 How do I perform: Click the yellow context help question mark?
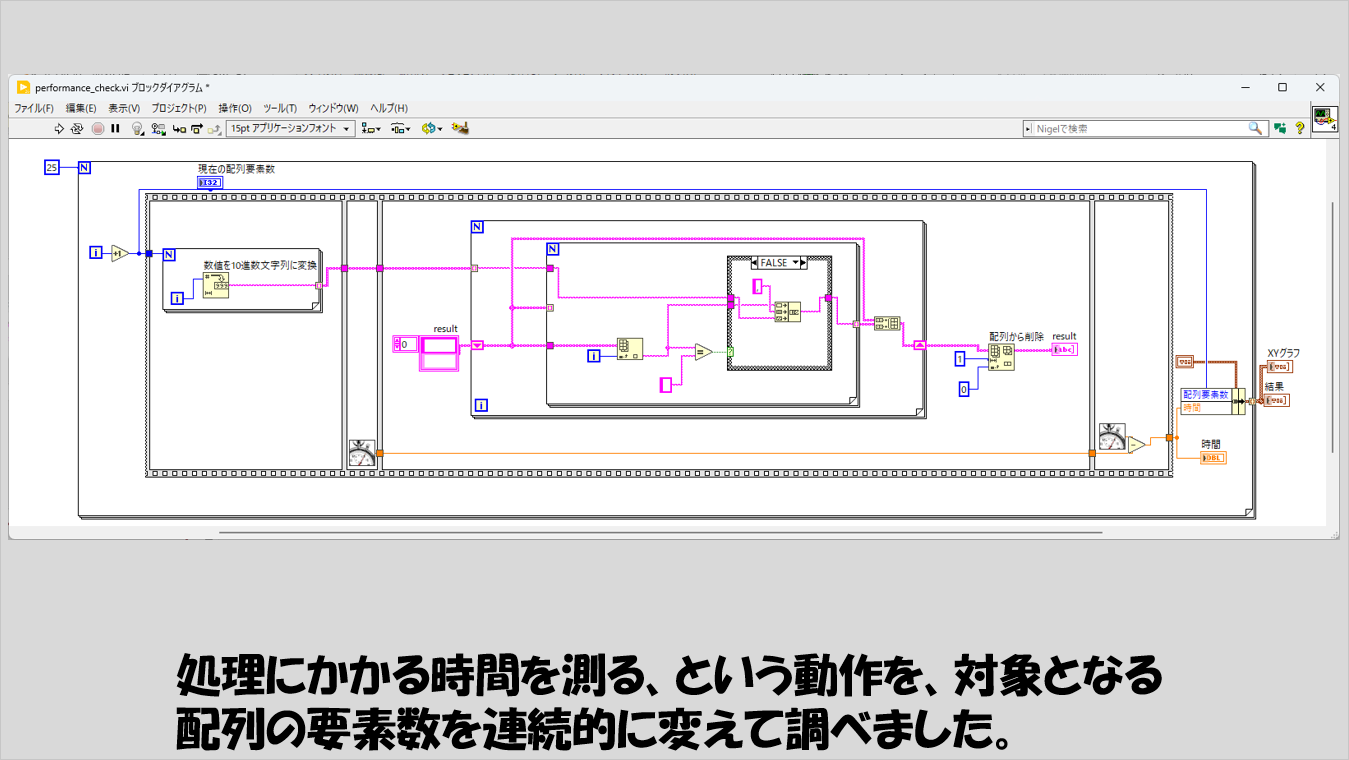click(x=1299, y=129)
